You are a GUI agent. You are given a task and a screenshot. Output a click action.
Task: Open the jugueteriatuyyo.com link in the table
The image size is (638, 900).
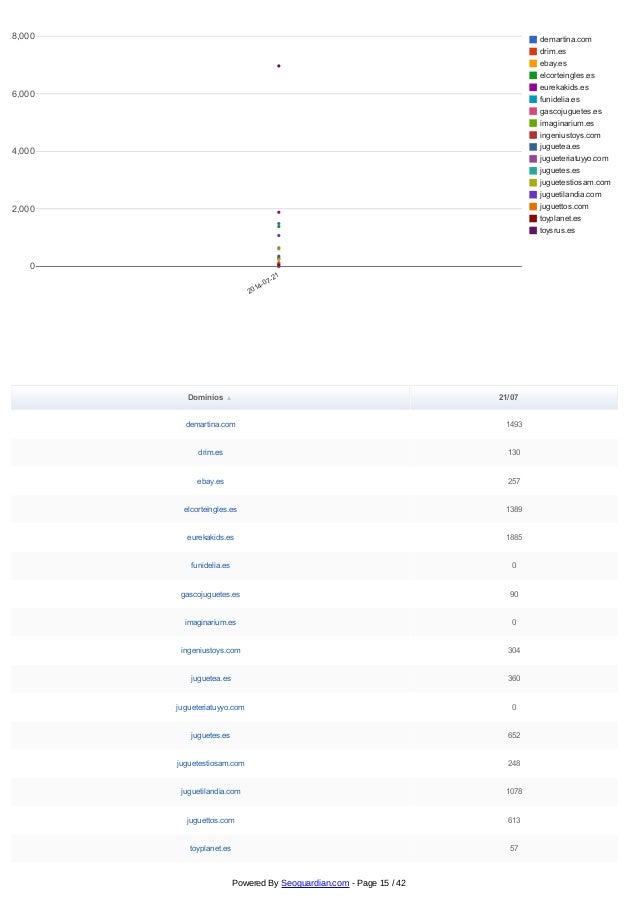point(211,708)
